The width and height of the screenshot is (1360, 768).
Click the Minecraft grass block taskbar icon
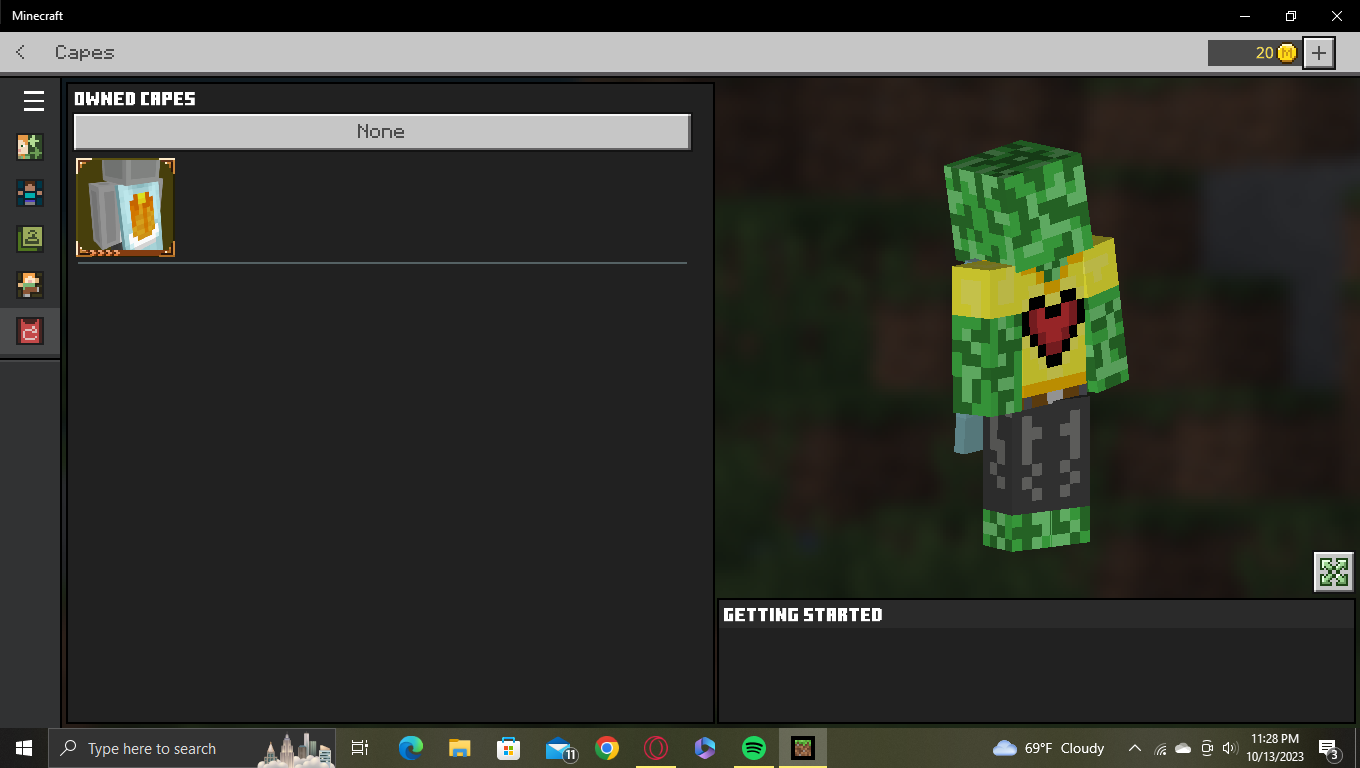point(803,748)
